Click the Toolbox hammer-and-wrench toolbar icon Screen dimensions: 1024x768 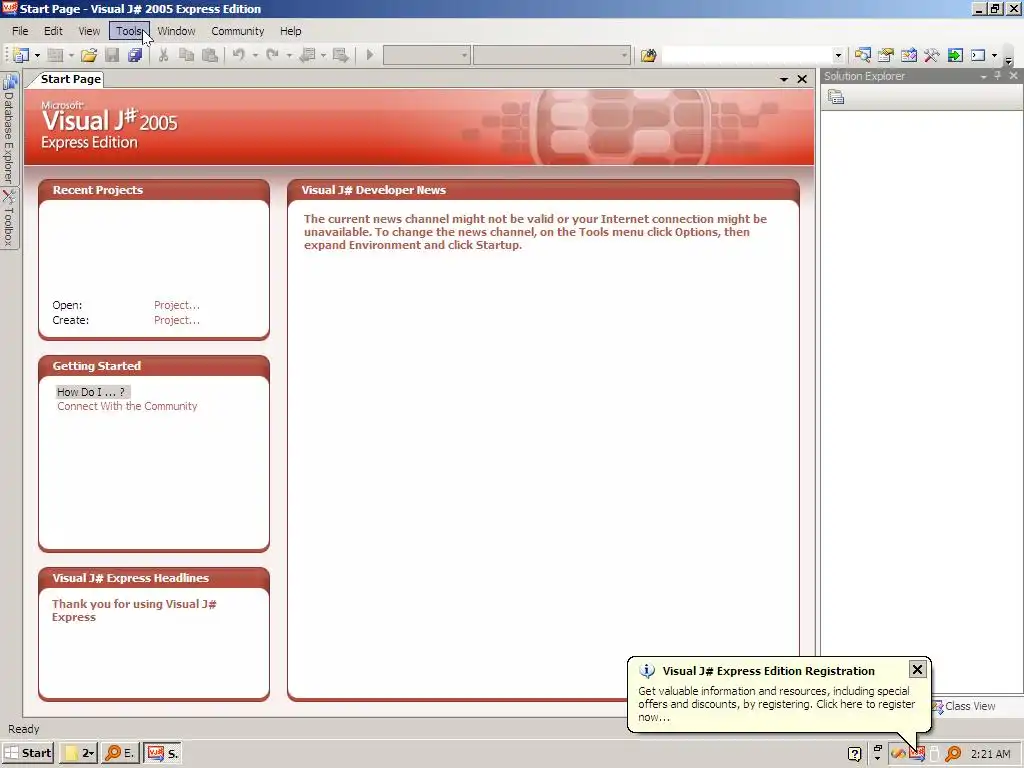(932, 56)
